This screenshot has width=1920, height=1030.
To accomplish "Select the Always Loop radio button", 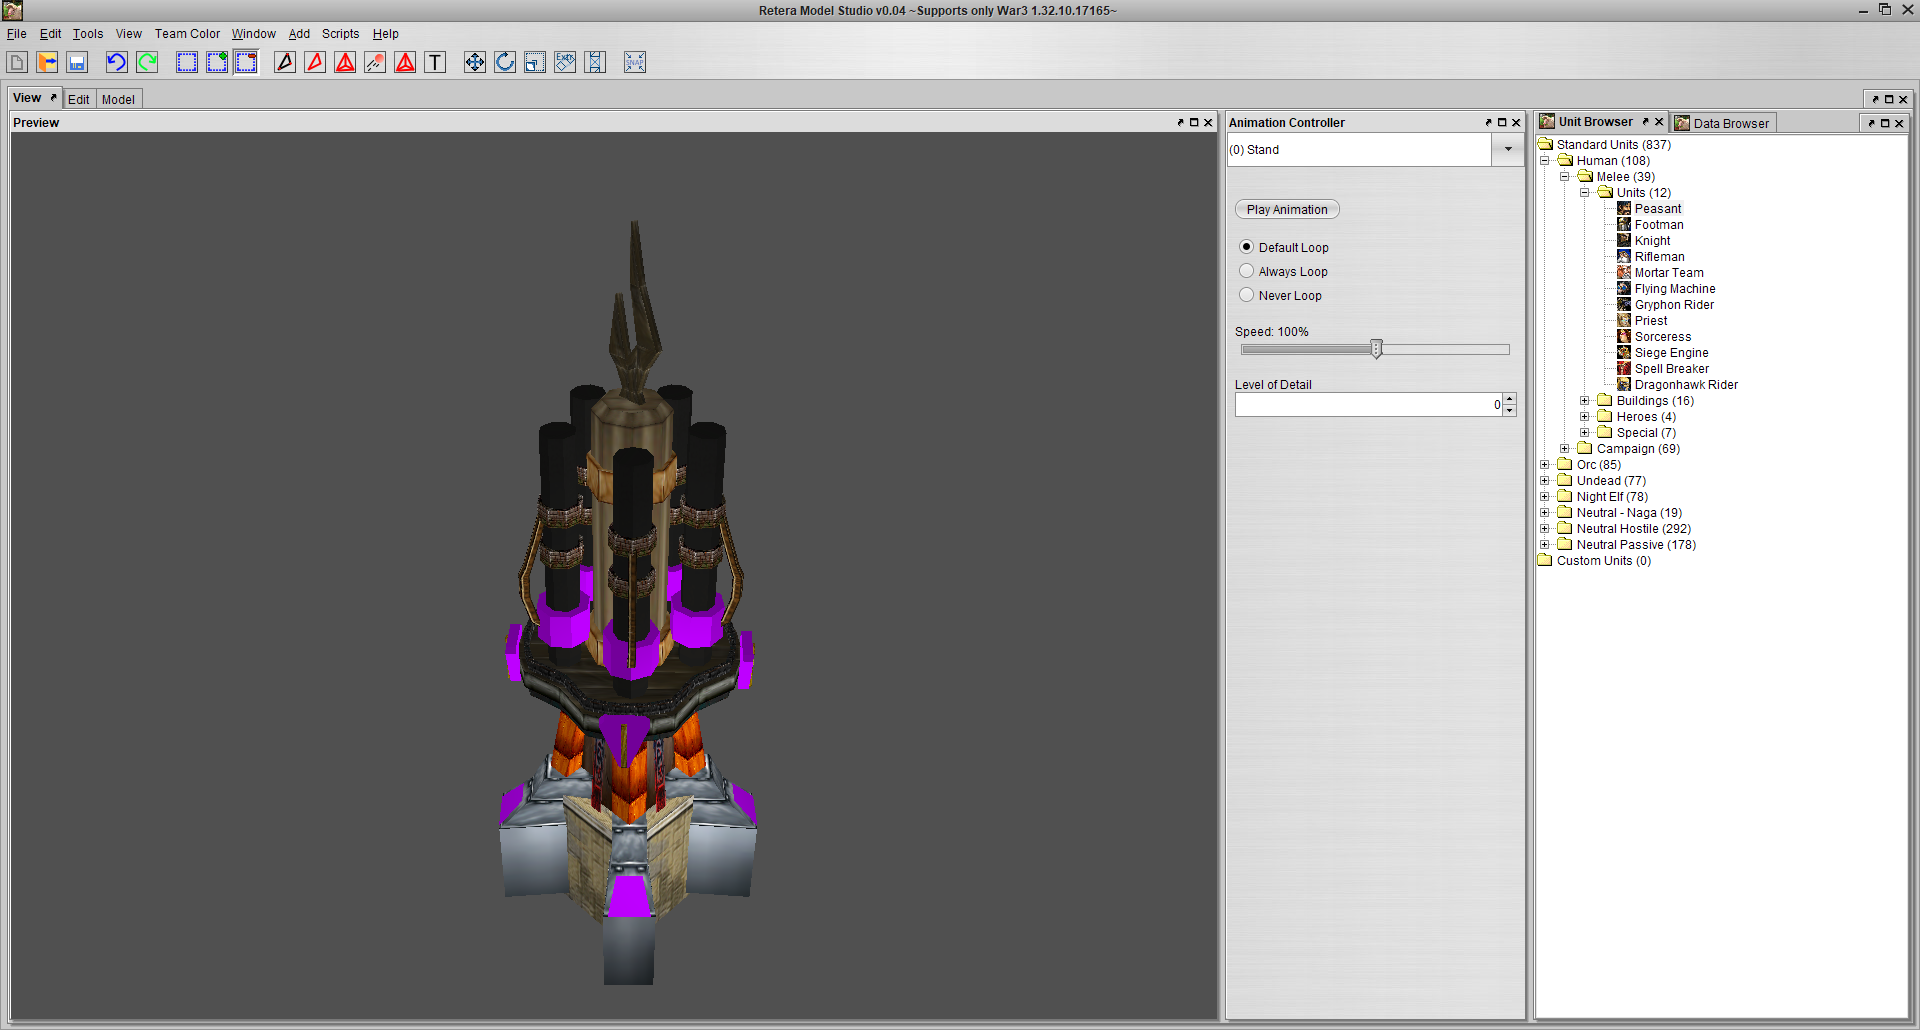I will [x=1246, y=270].
